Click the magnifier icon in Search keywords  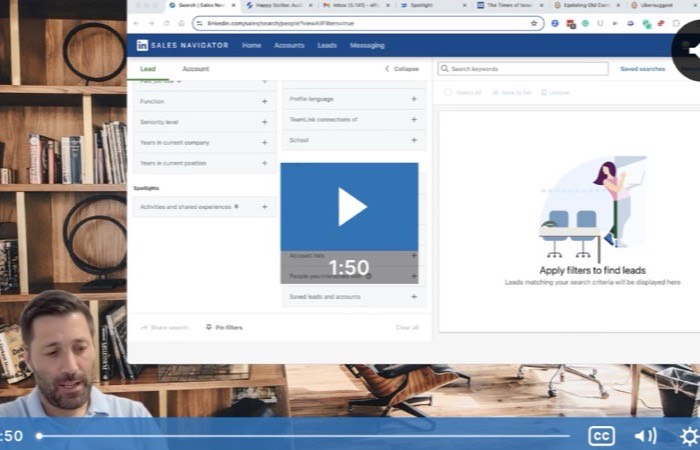point(444,69)
